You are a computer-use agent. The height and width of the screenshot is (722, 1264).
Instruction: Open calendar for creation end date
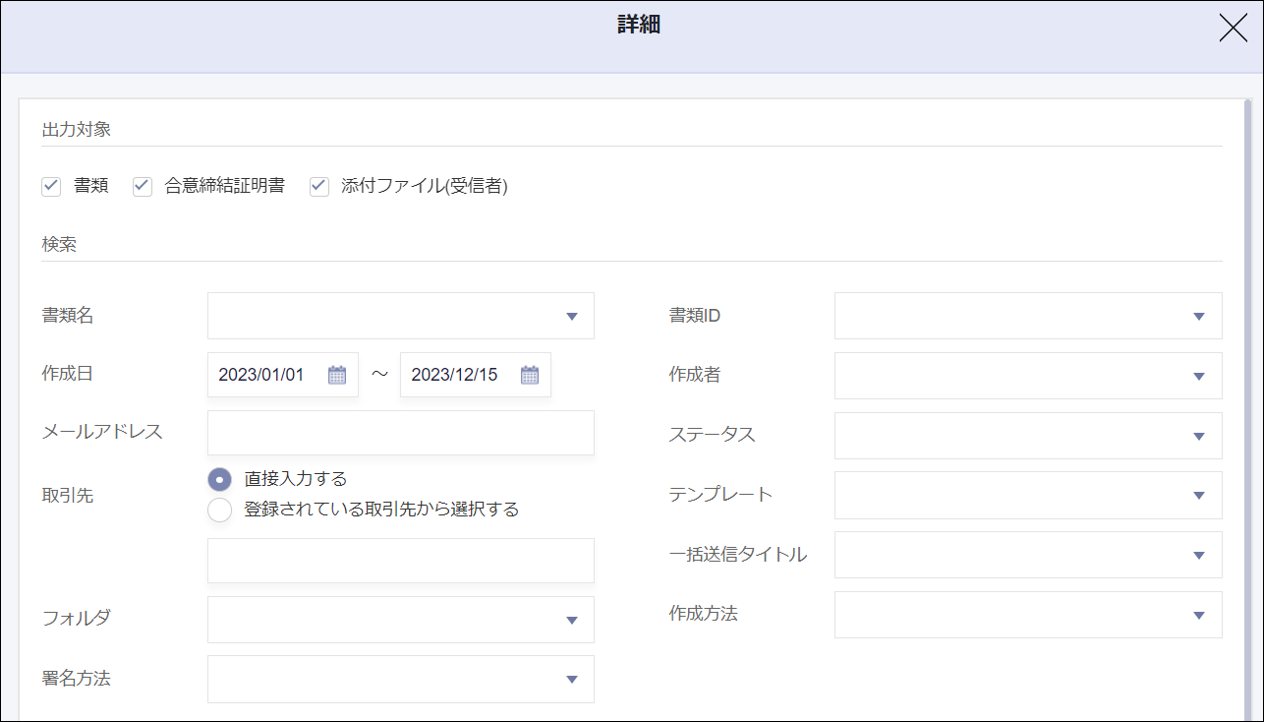point(530,375)
